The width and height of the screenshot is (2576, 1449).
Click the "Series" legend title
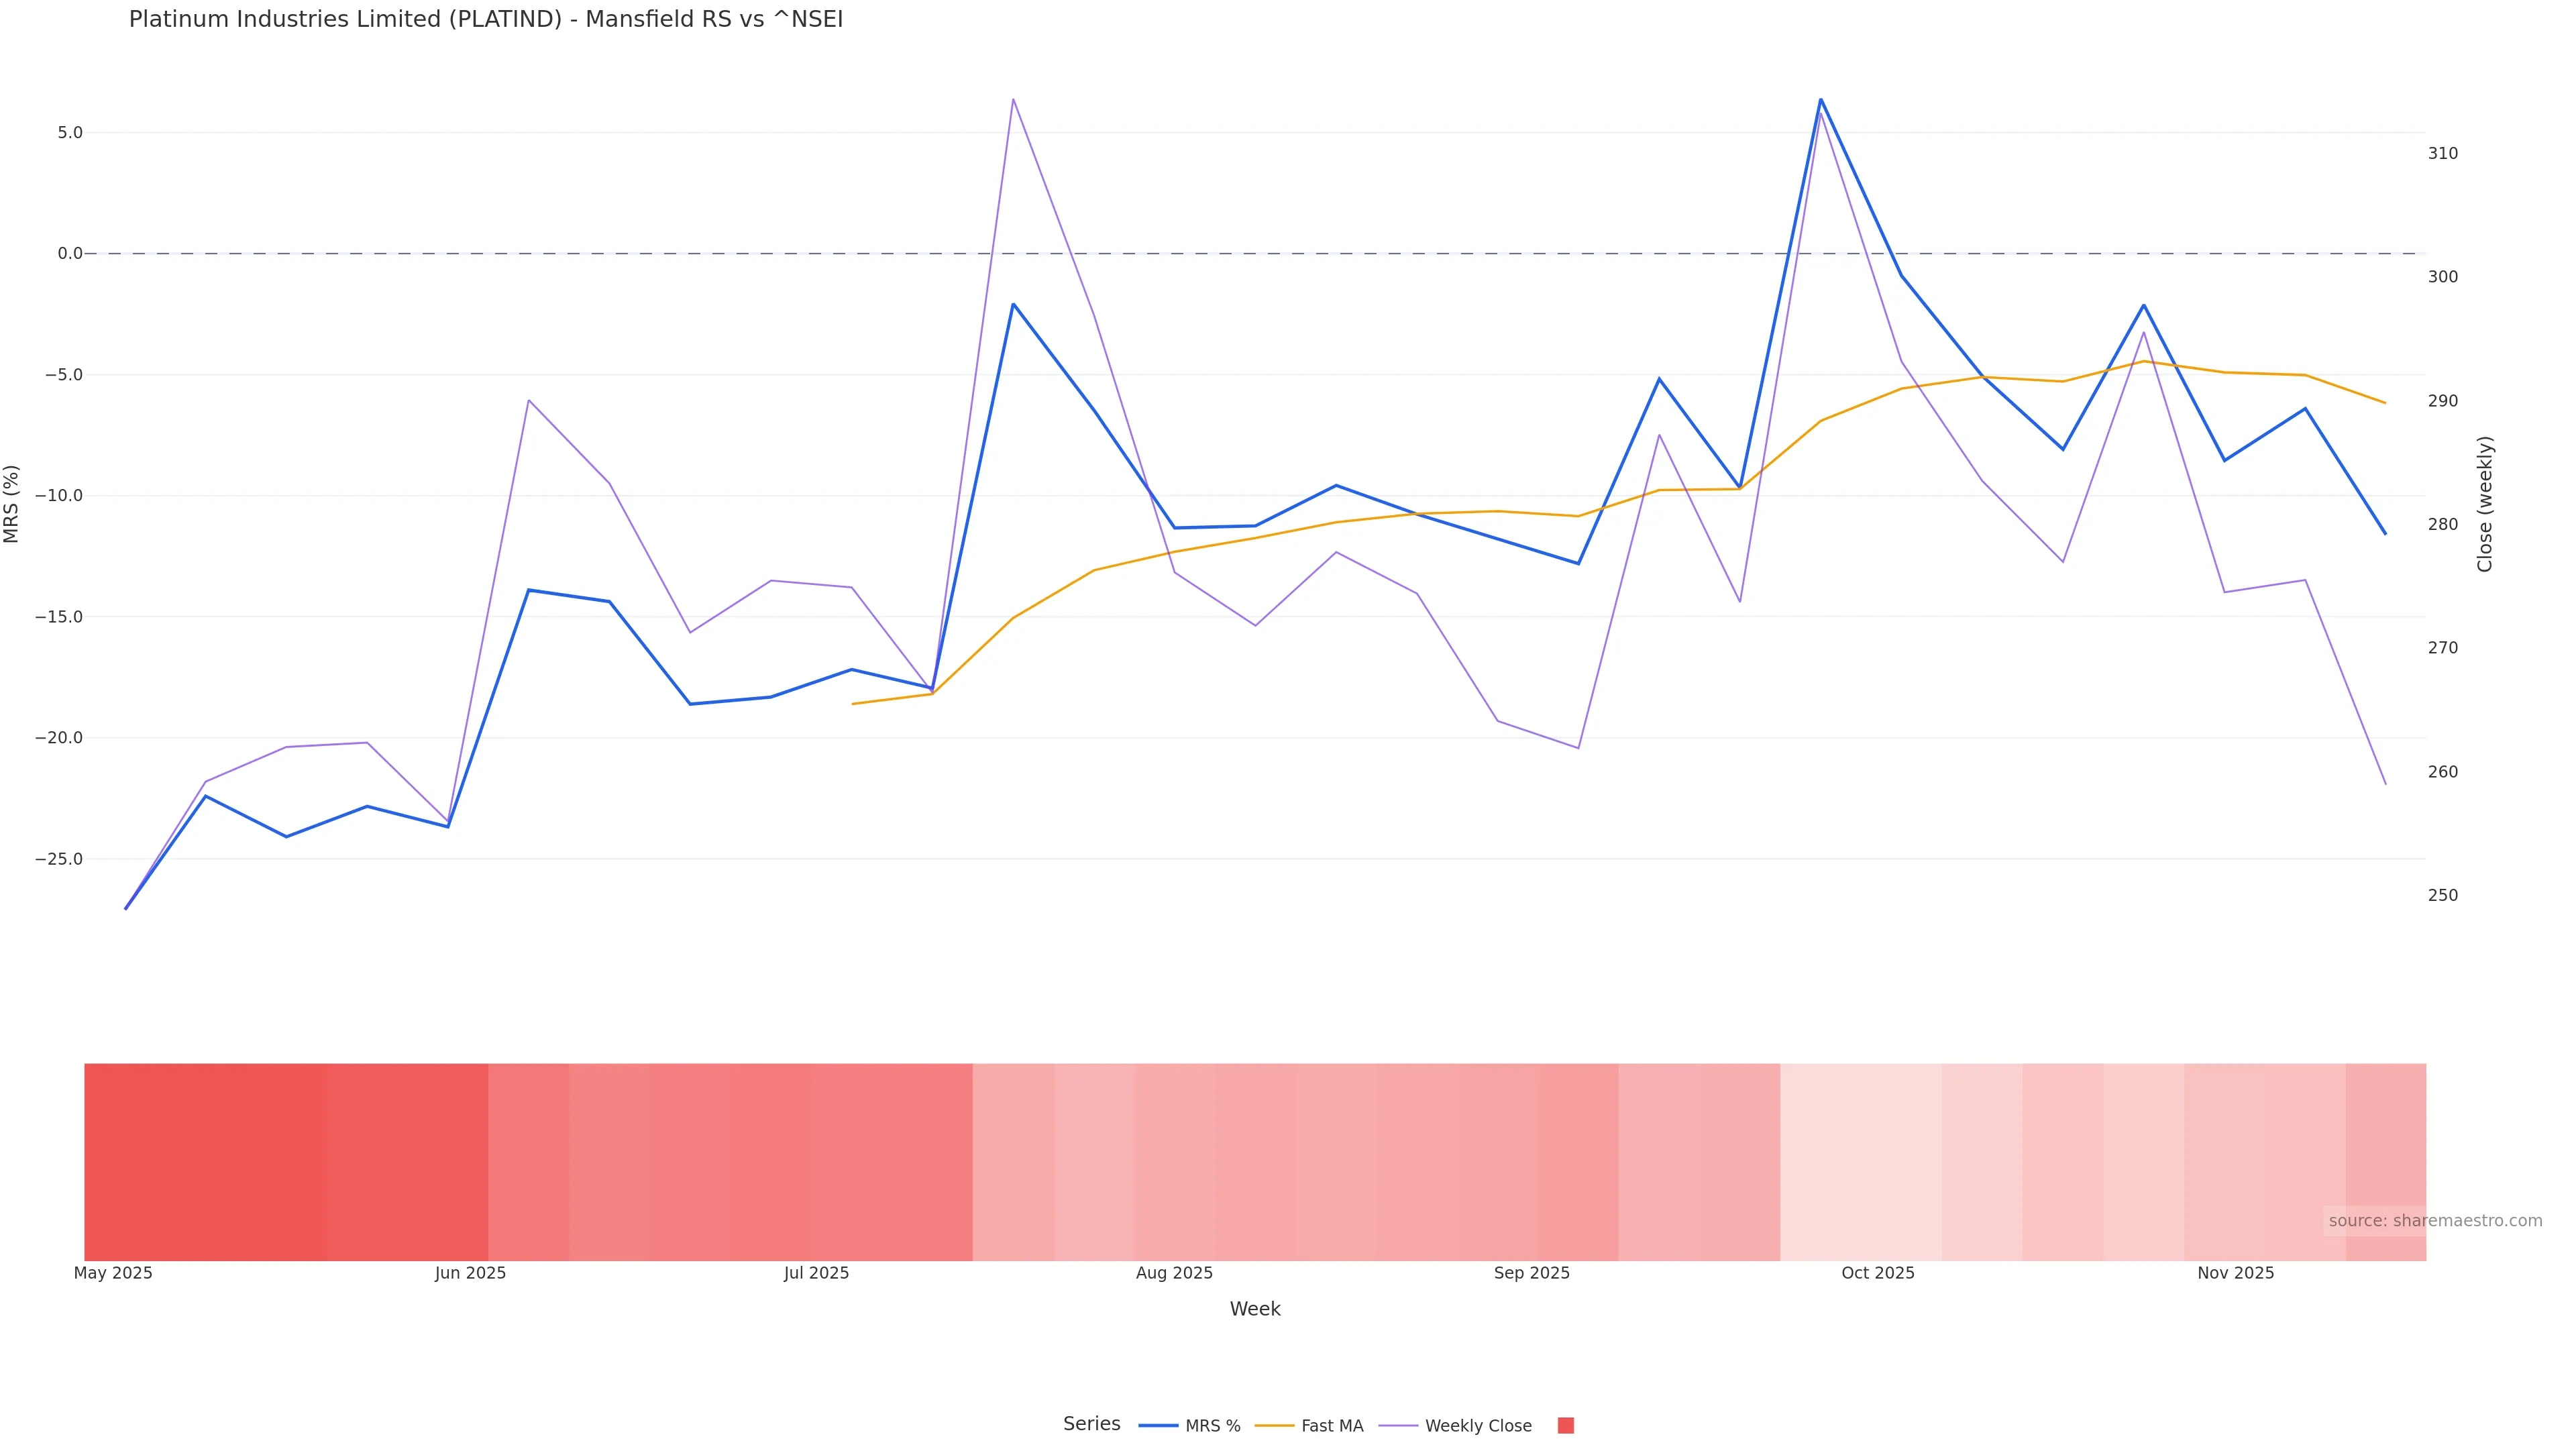pyautogui.click(x=1091, y=1424)
